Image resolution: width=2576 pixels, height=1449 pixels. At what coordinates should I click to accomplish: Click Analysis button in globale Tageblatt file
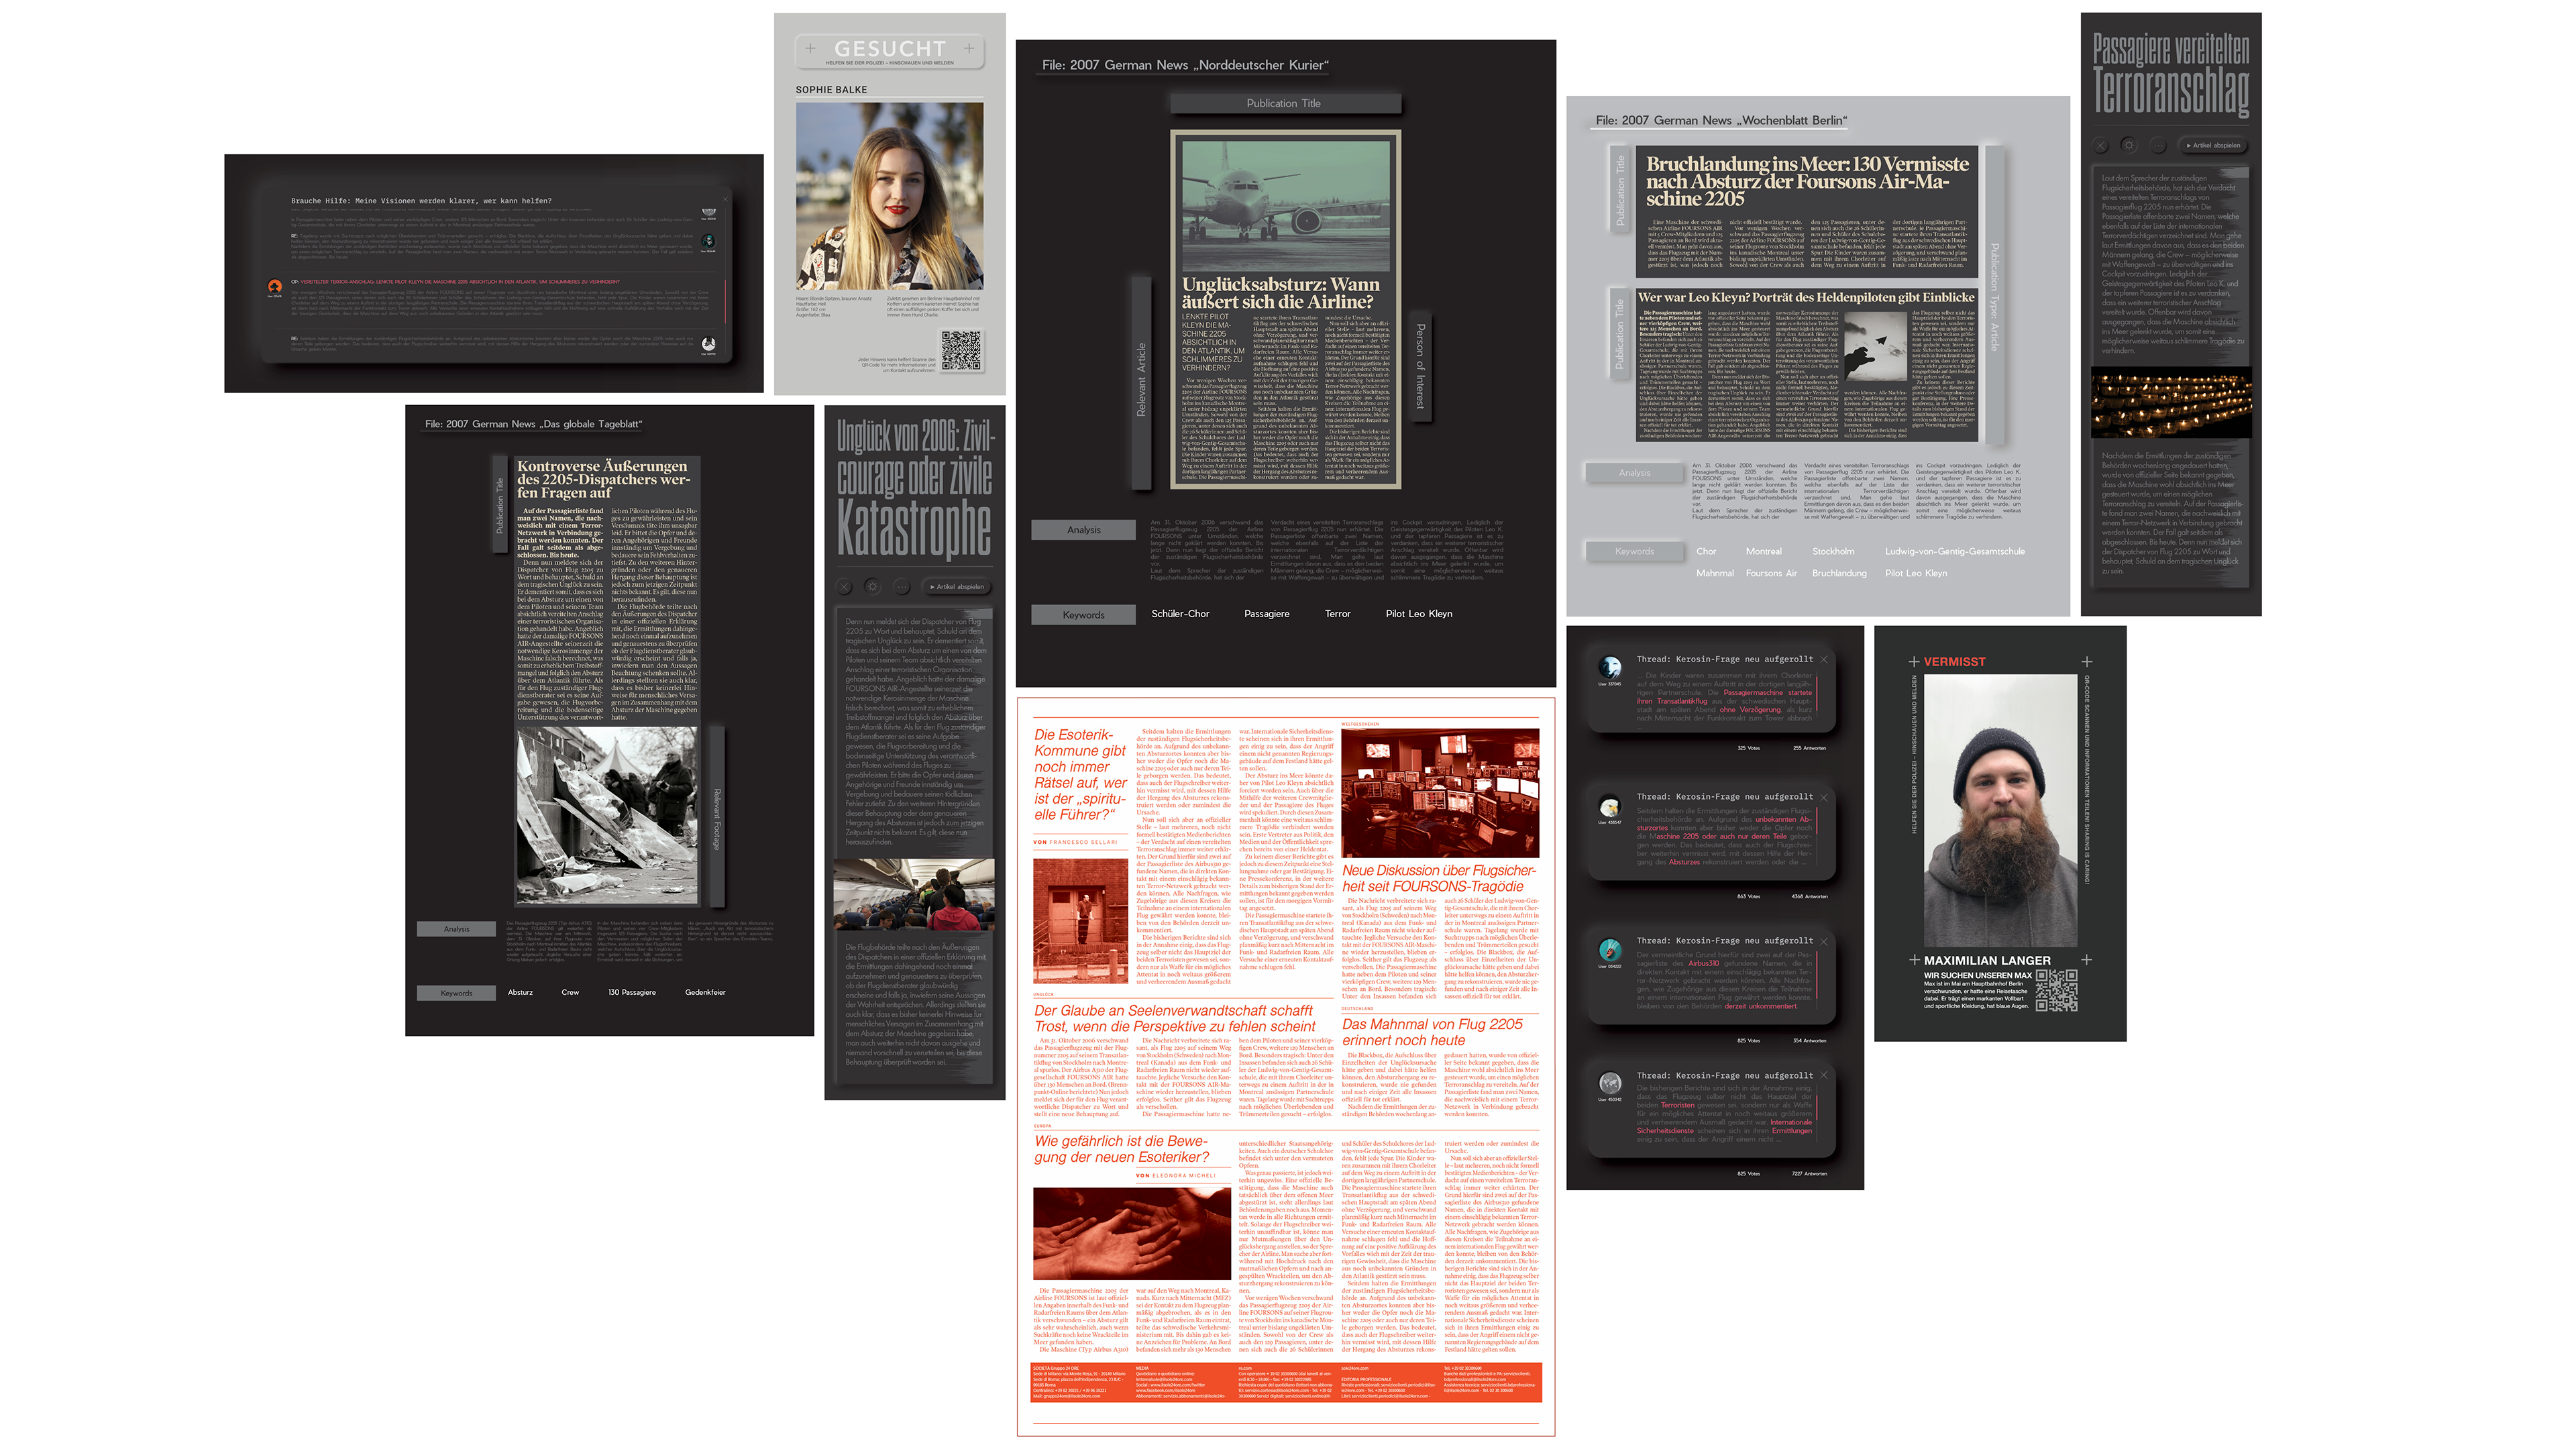pyautogui.click(x=456, y=930)
